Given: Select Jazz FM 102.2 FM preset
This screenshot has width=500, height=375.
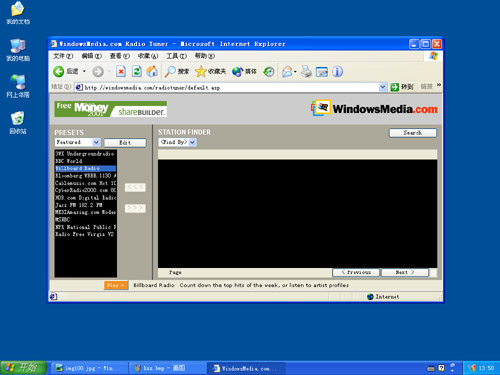Looking at the screenshot, I should click(85, 205).
